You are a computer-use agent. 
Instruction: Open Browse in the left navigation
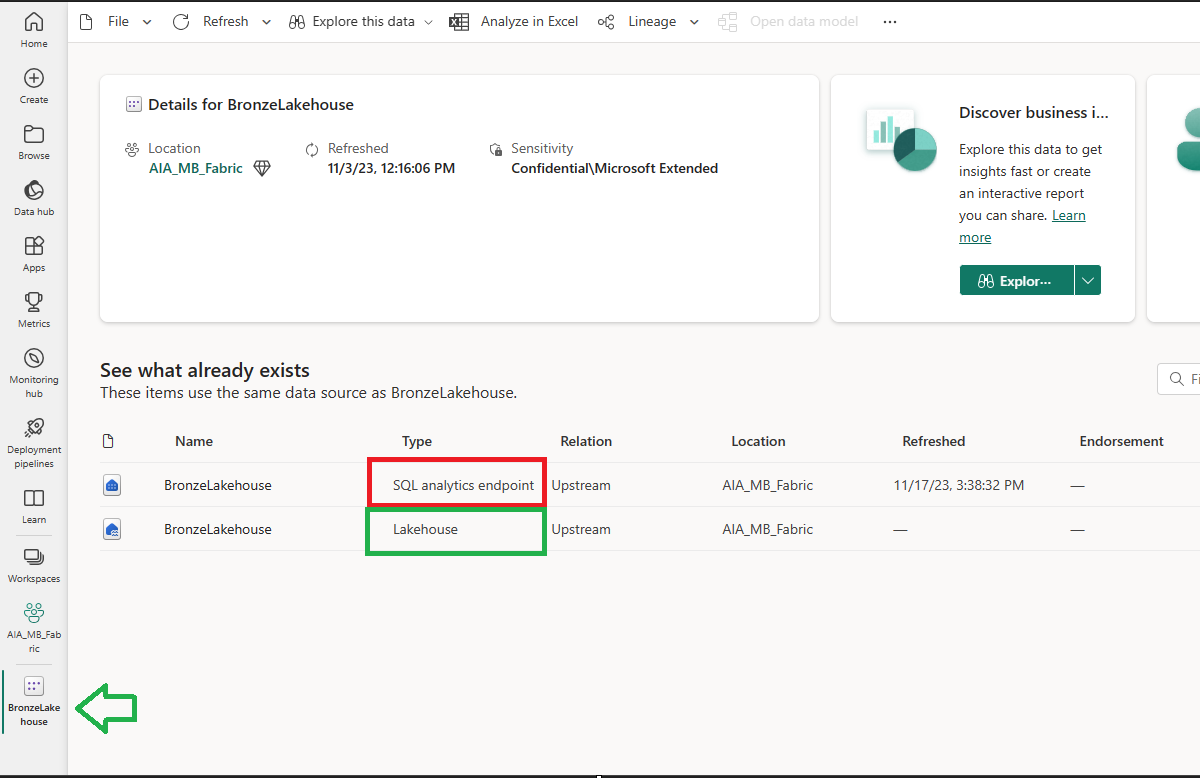[x=34, y=142]
